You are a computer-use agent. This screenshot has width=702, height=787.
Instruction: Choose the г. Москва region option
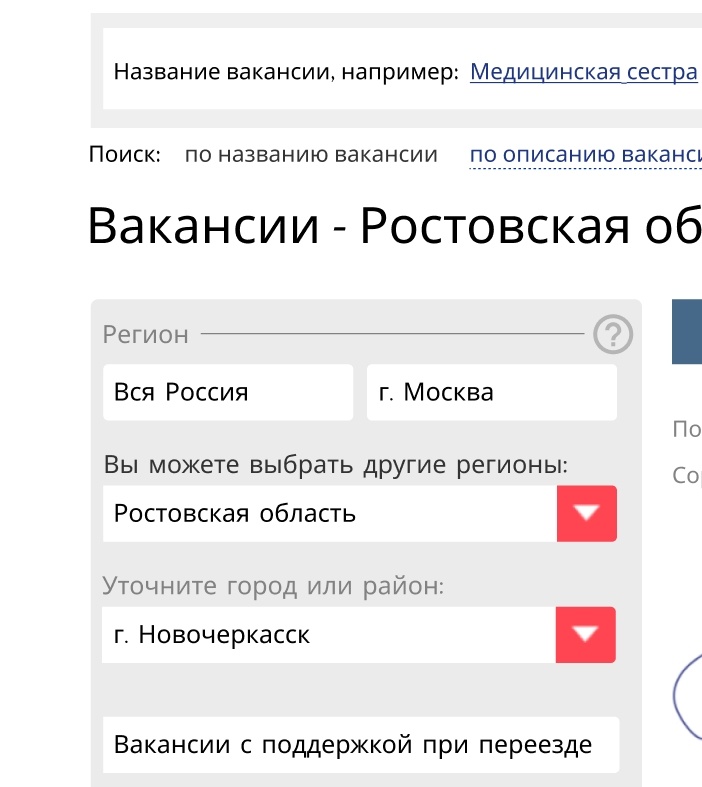click(x=491, y=392)
